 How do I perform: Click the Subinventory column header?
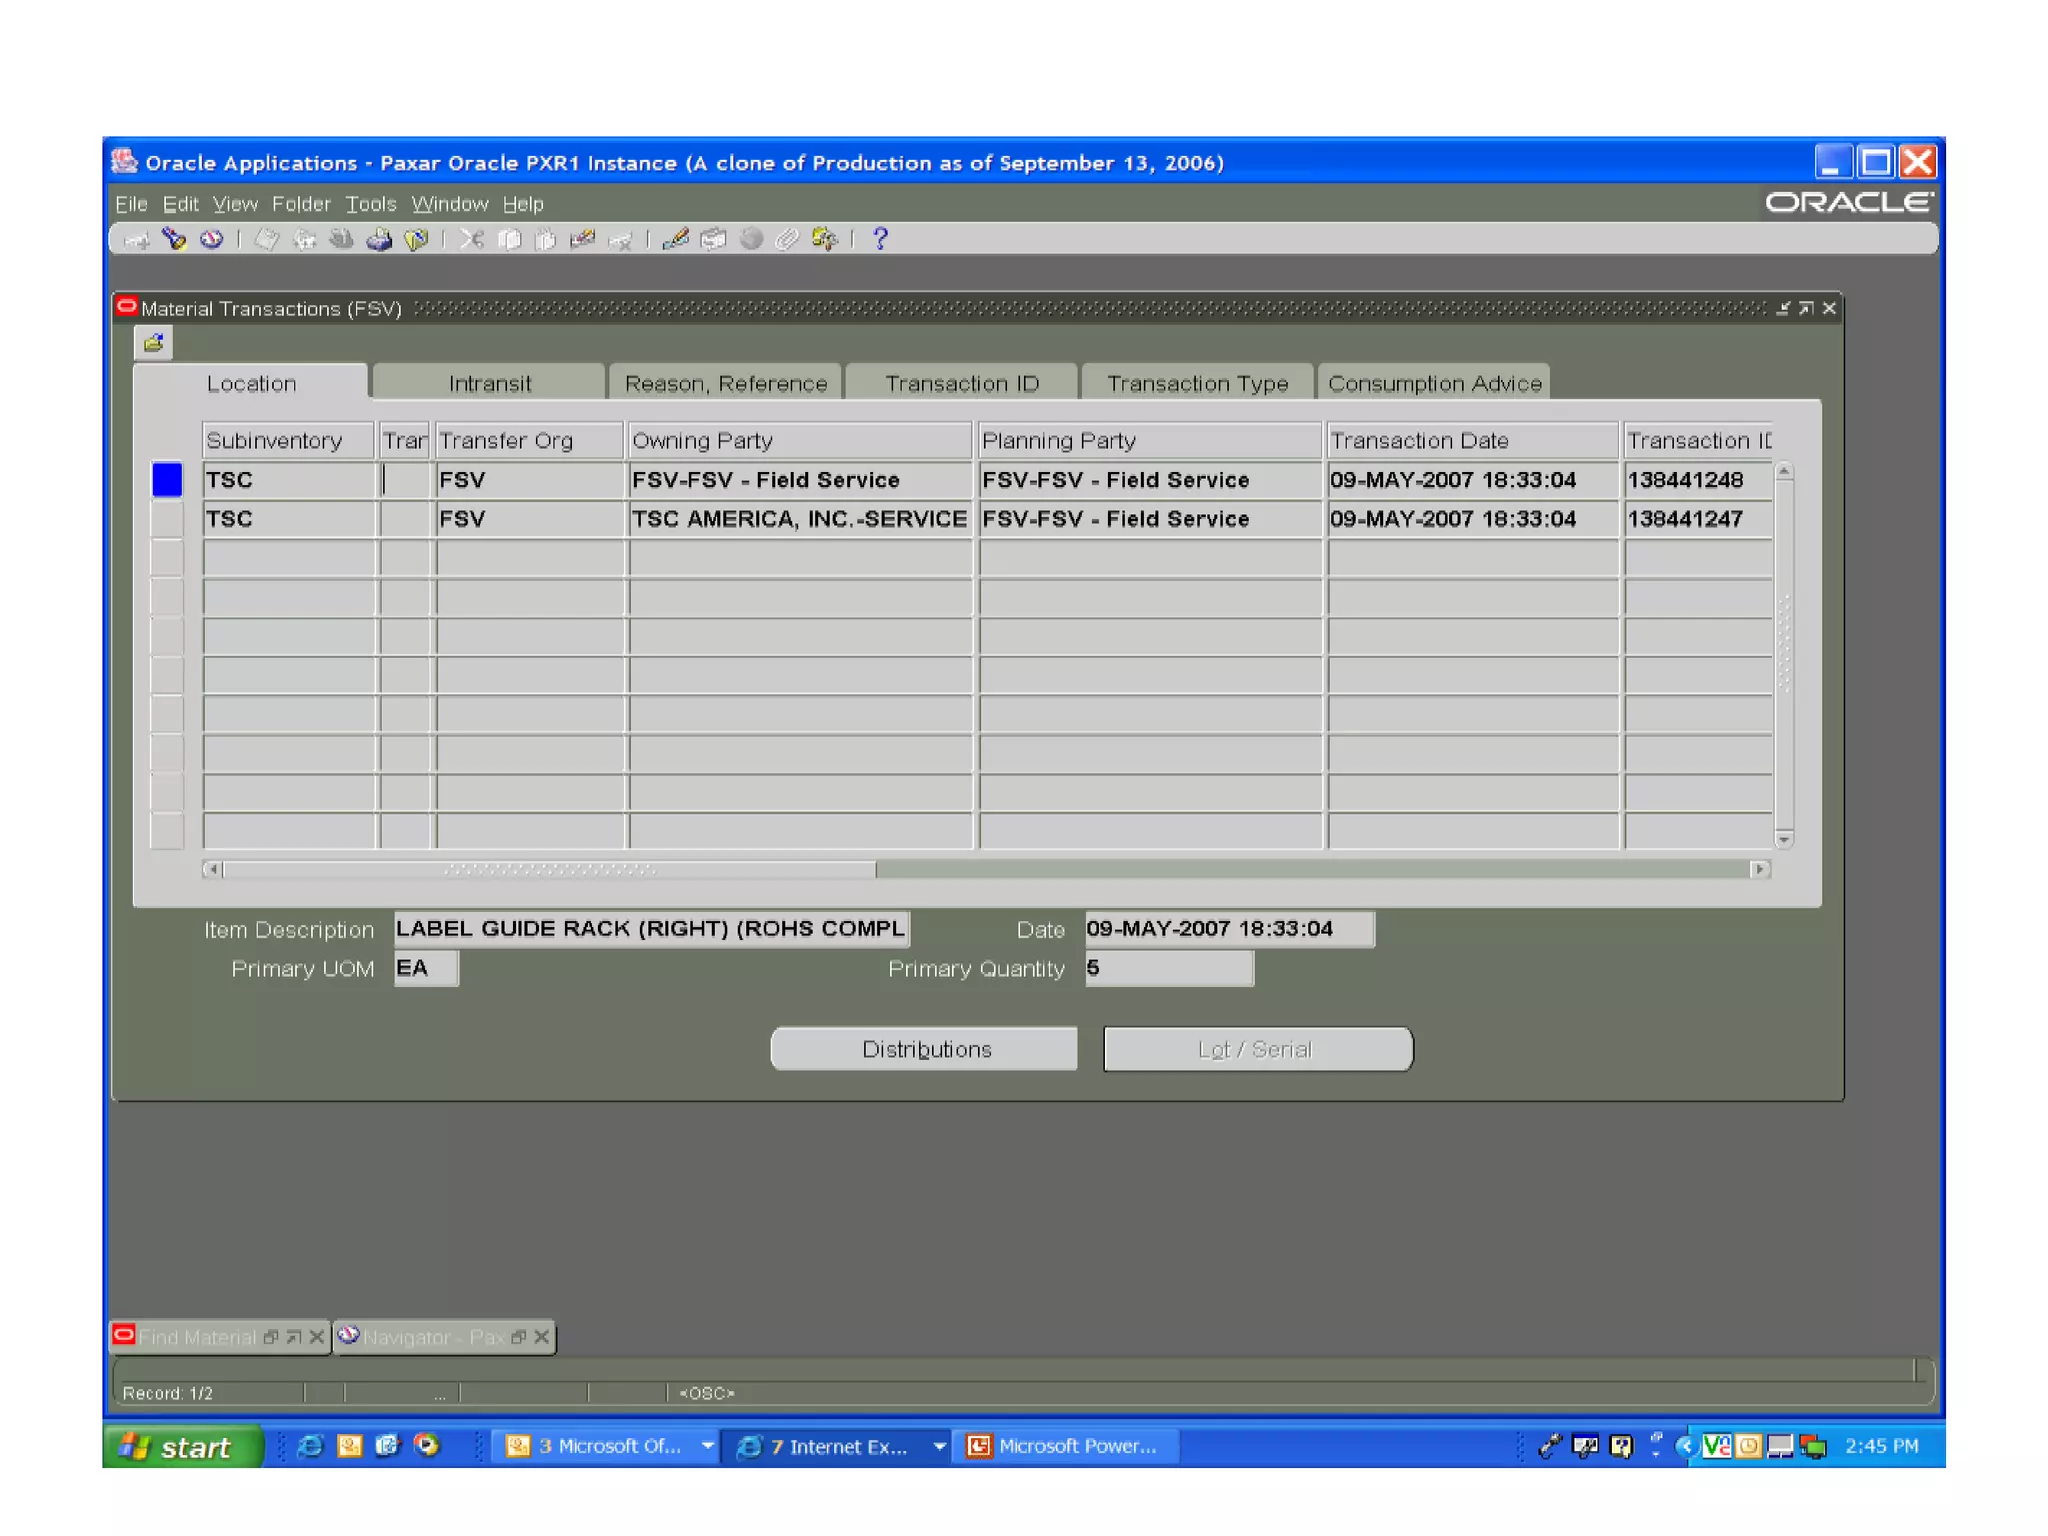pyautogui.click(x=288, y=441)
